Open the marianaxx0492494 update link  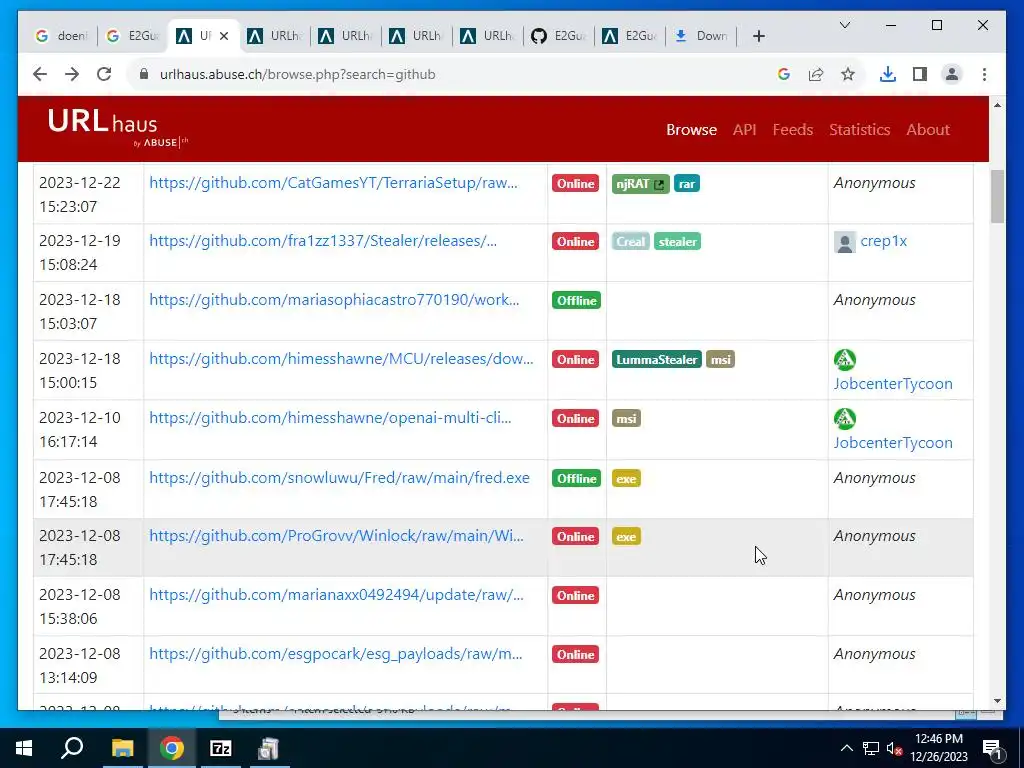pos(336,595)
